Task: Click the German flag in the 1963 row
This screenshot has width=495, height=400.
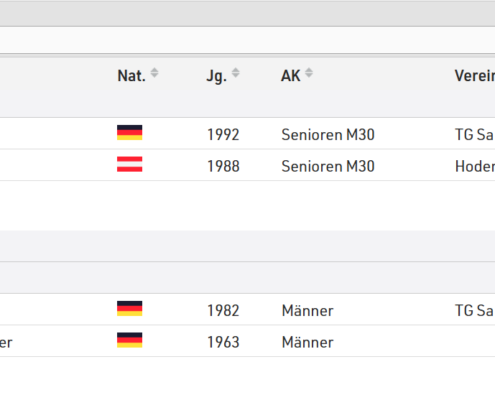Action: (x=130, y=340)
